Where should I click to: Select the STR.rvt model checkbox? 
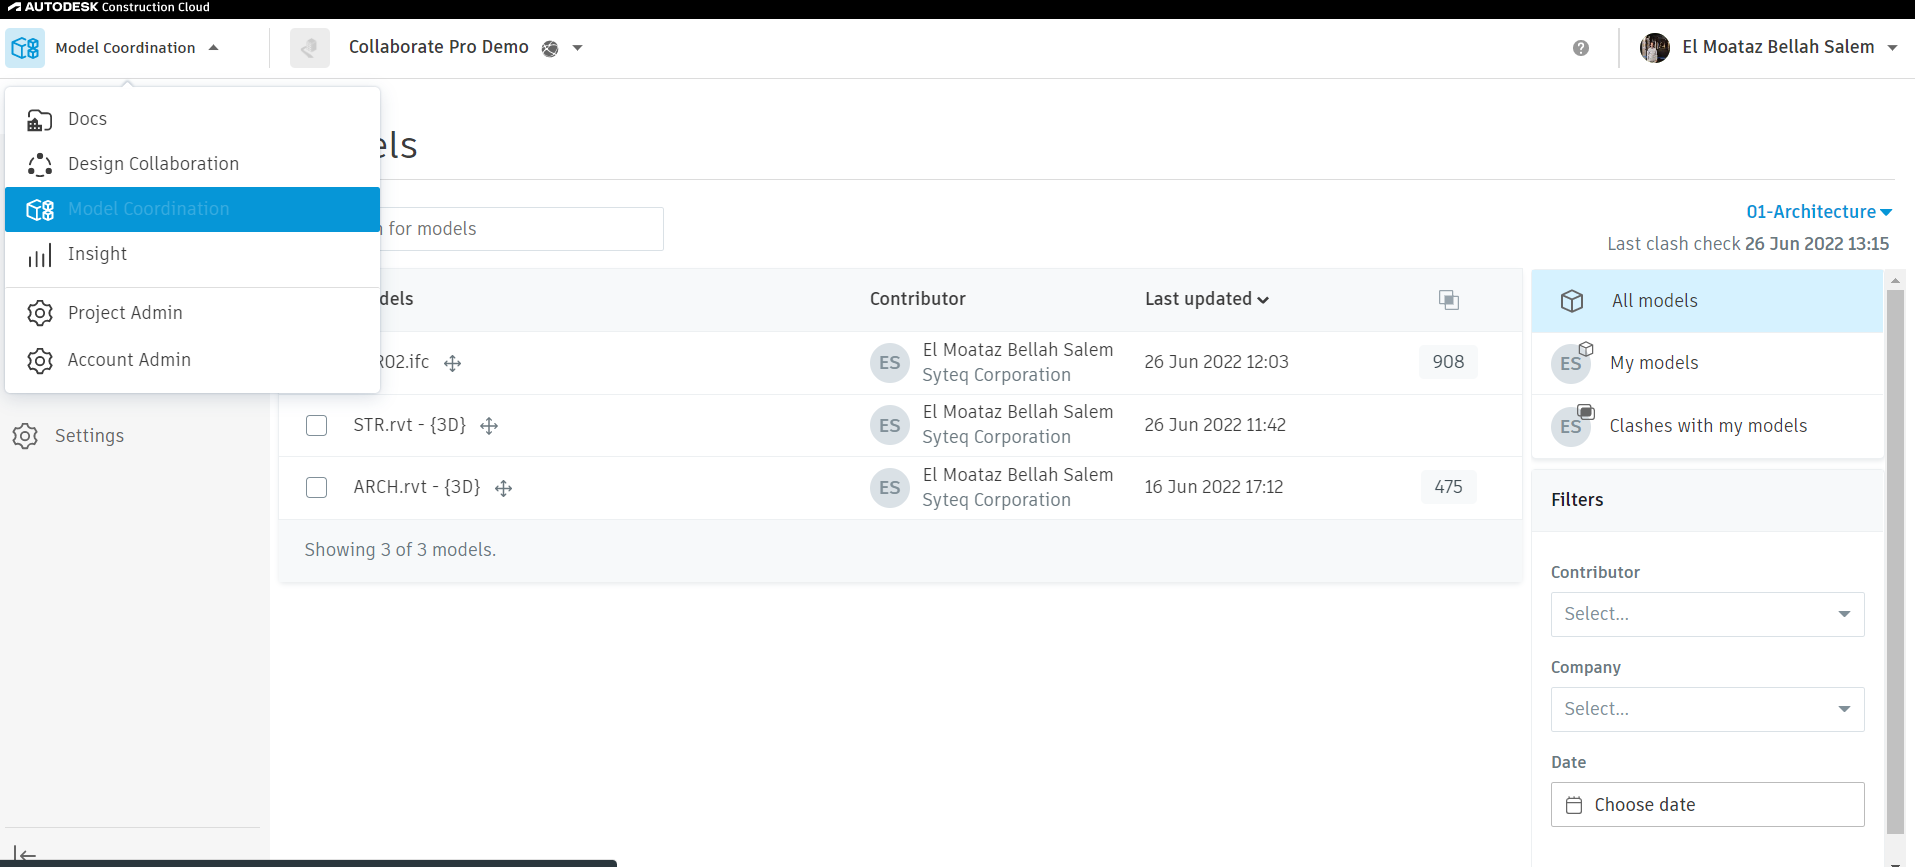(x=317, y=425)
